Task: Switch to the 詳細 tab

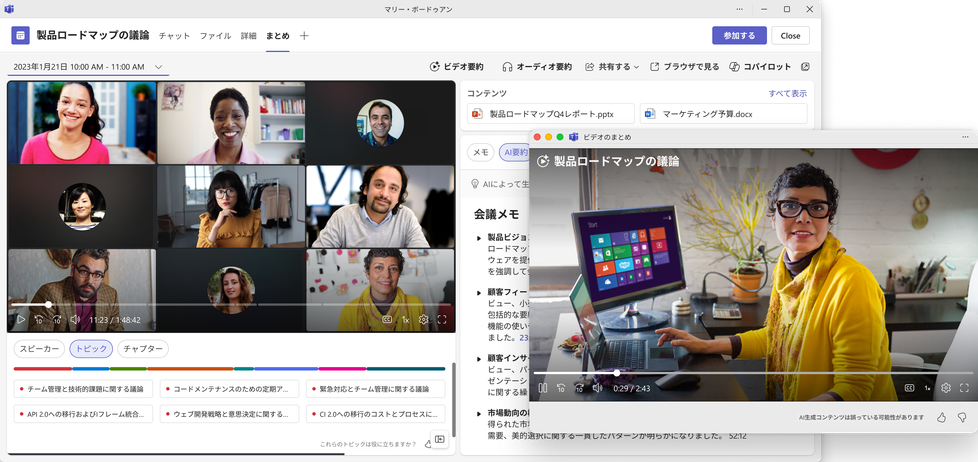Action: 248,36
